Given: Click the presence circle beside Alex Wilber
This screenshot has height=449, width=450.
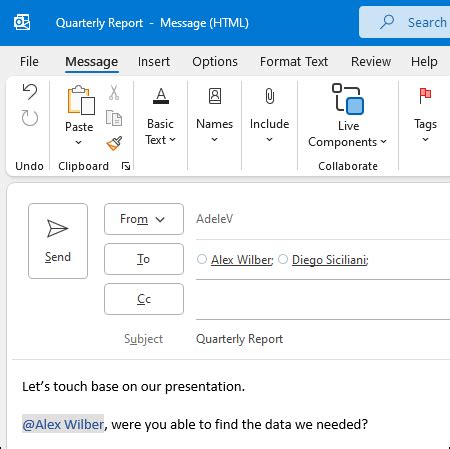Looking at the screenshot, I should 202,259.
